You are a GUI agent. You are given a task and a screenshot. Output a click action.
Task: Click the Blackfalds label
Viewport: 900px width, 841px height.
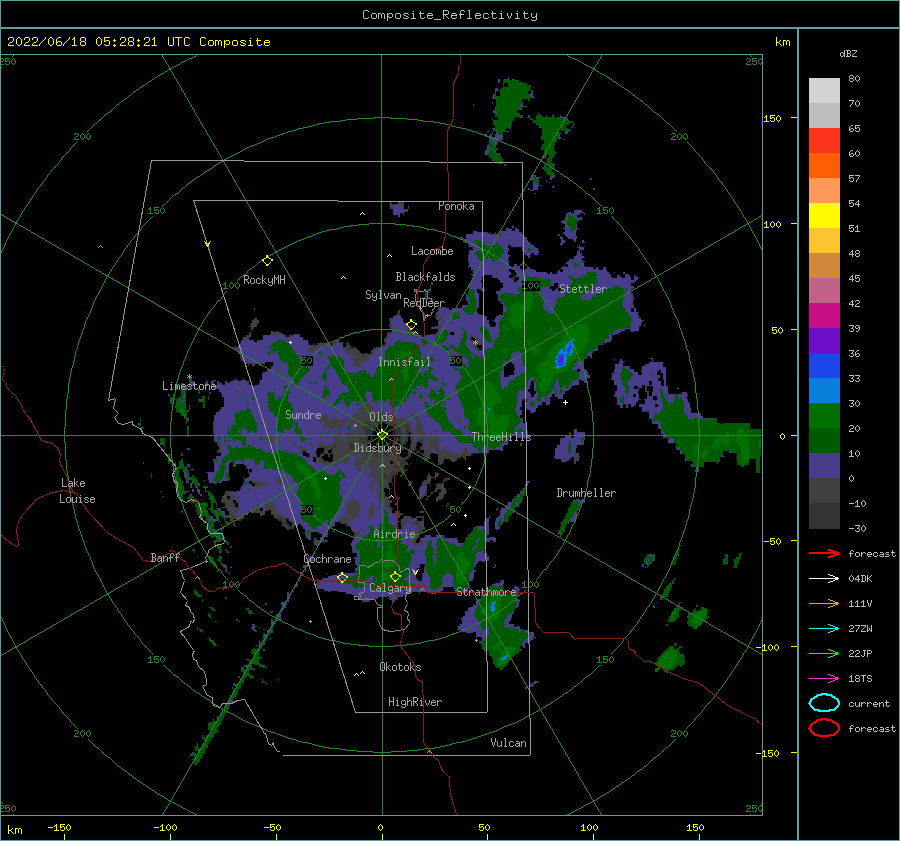[x=425, y=277]
